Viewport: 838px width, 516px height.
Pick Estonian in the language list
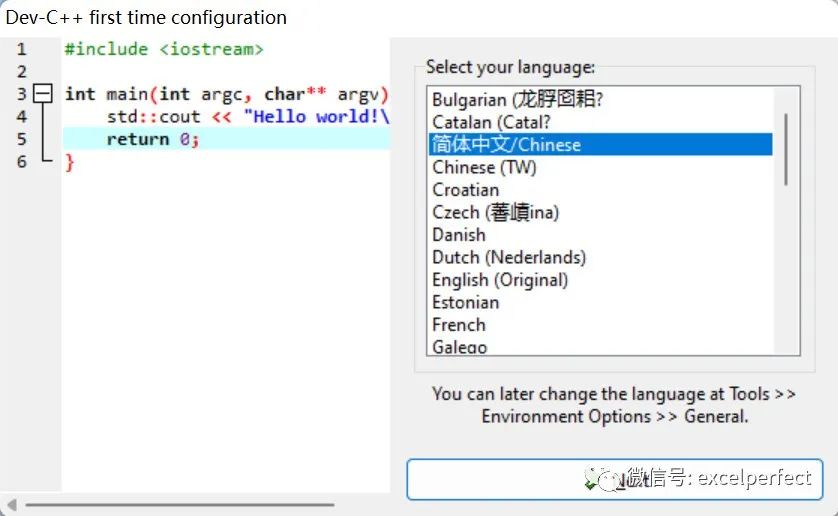601,302
